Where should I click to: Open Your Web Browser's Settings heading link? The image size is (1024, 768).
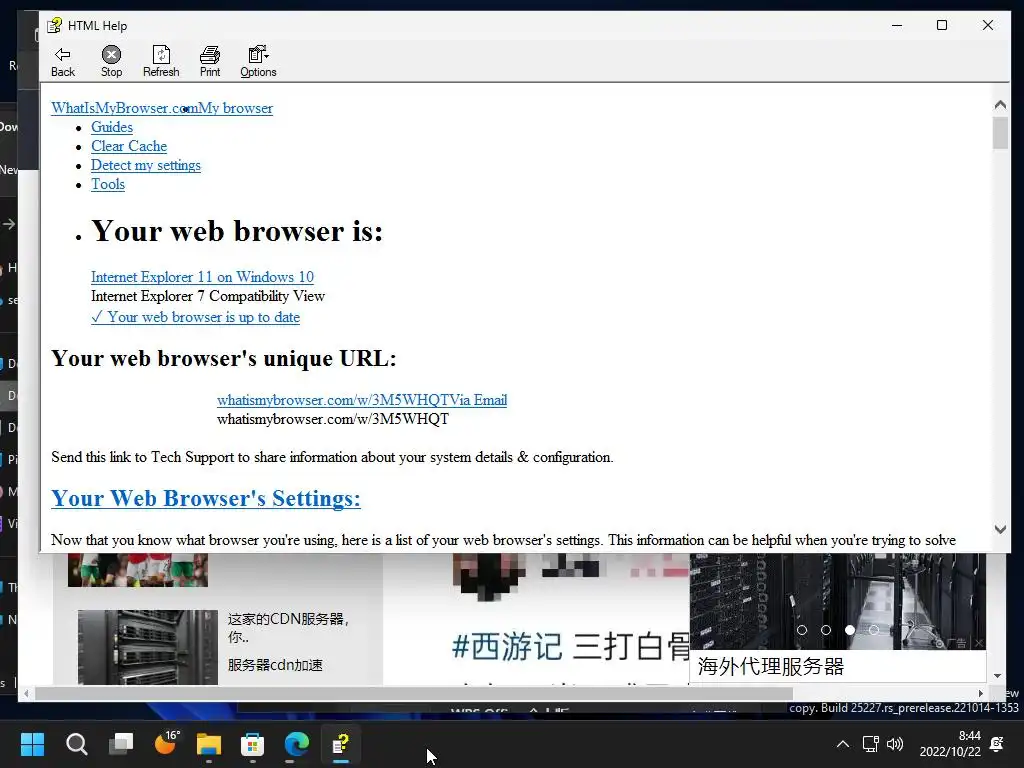pos(206,498)
